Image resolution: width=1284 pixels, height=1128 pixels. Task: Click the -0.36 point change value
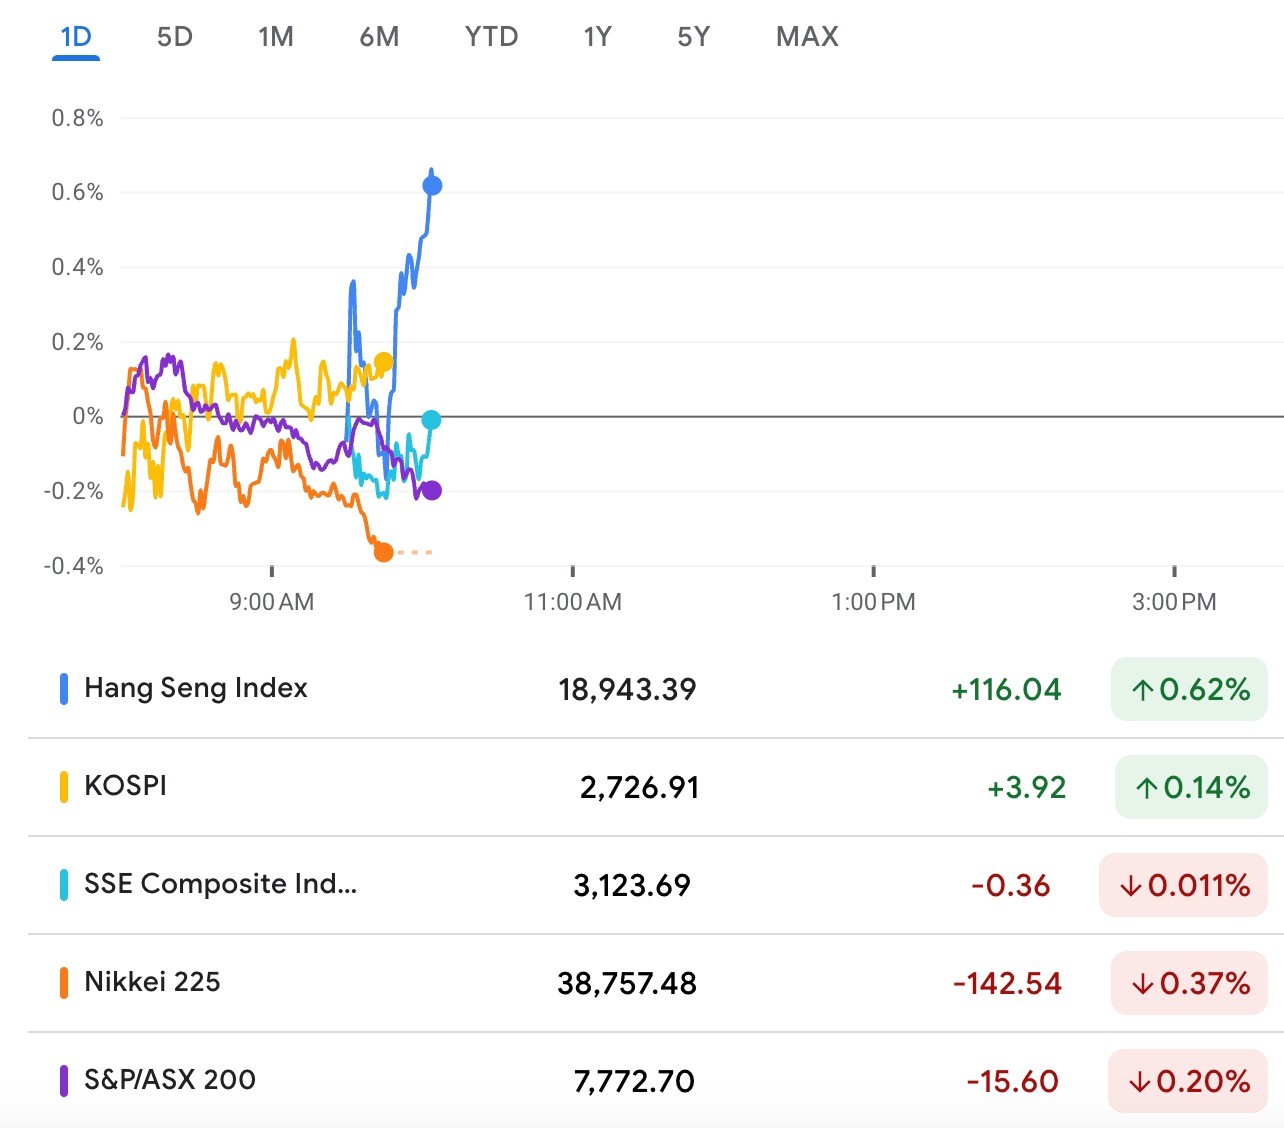(1011, 886)
